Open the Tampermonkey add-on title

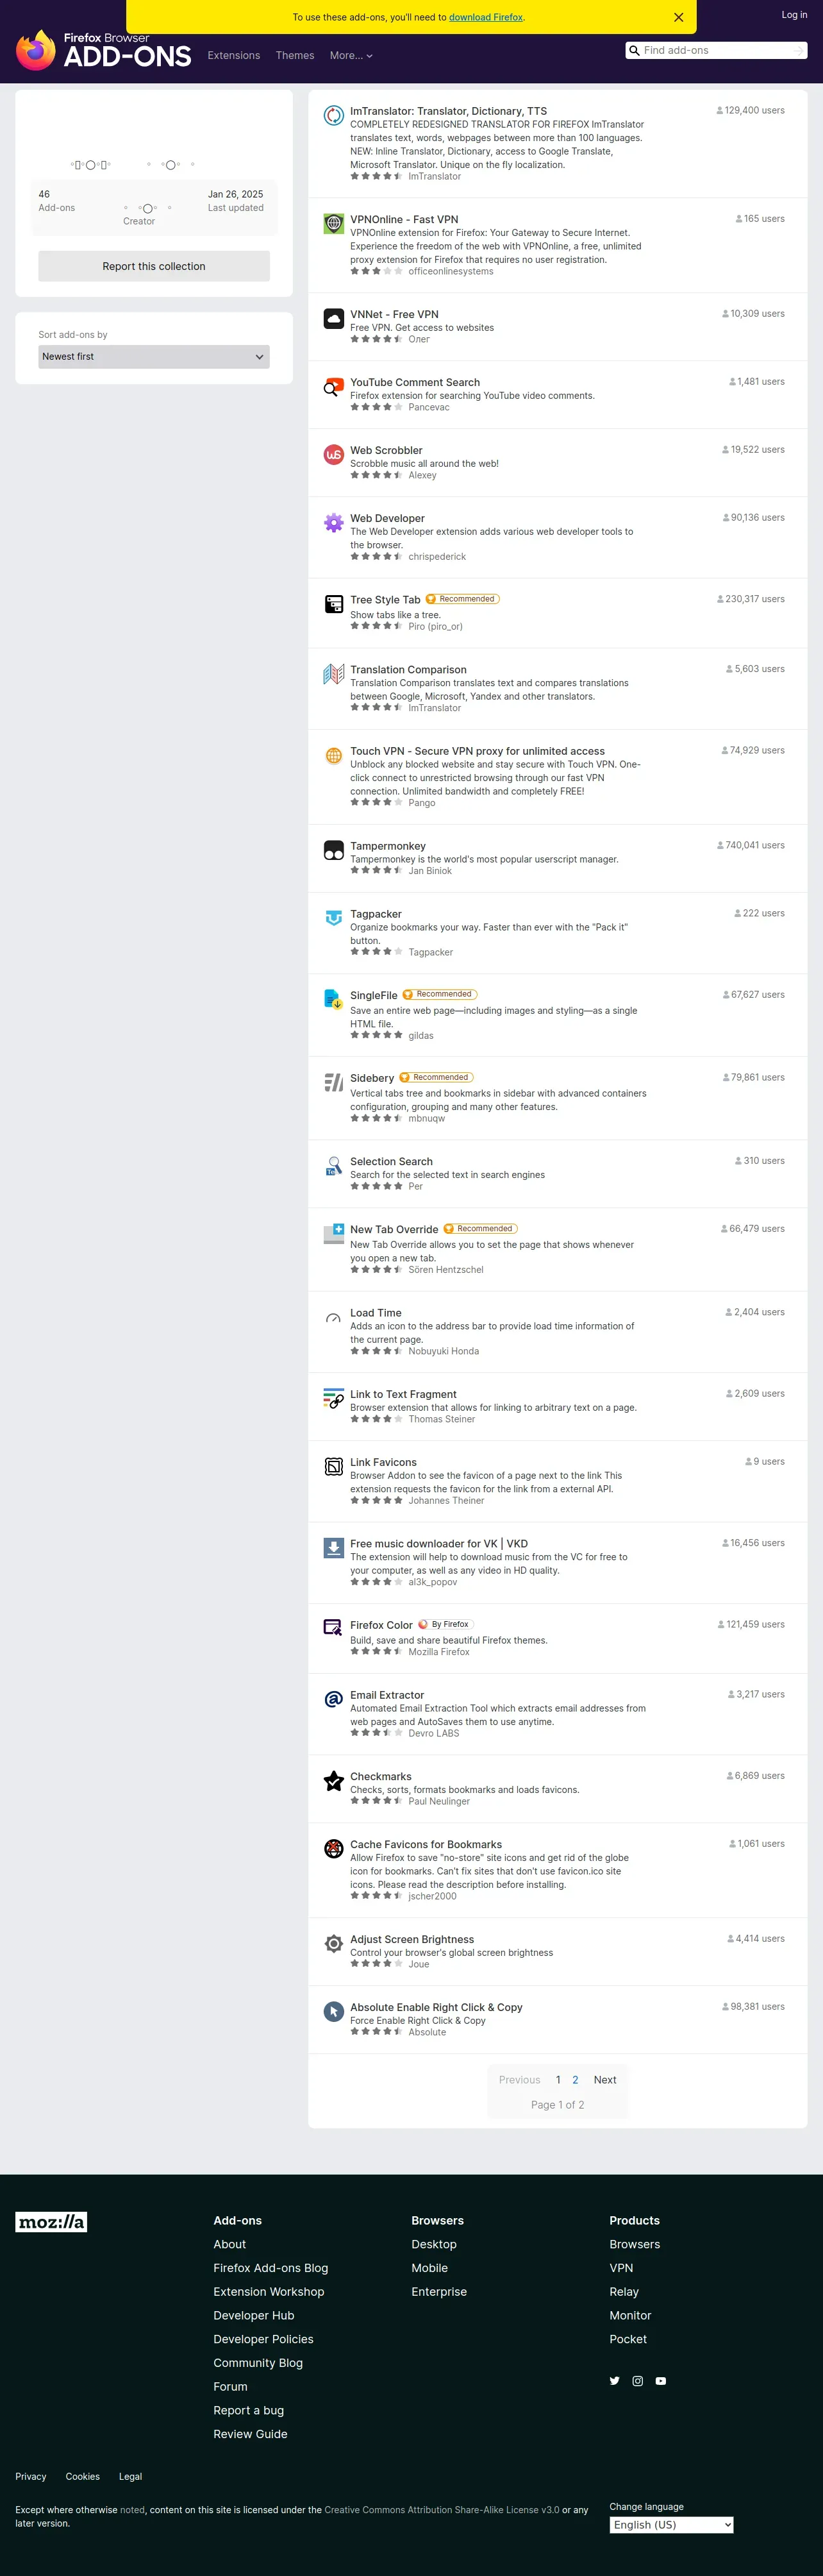pyautogui.click(x=388, y=846)
